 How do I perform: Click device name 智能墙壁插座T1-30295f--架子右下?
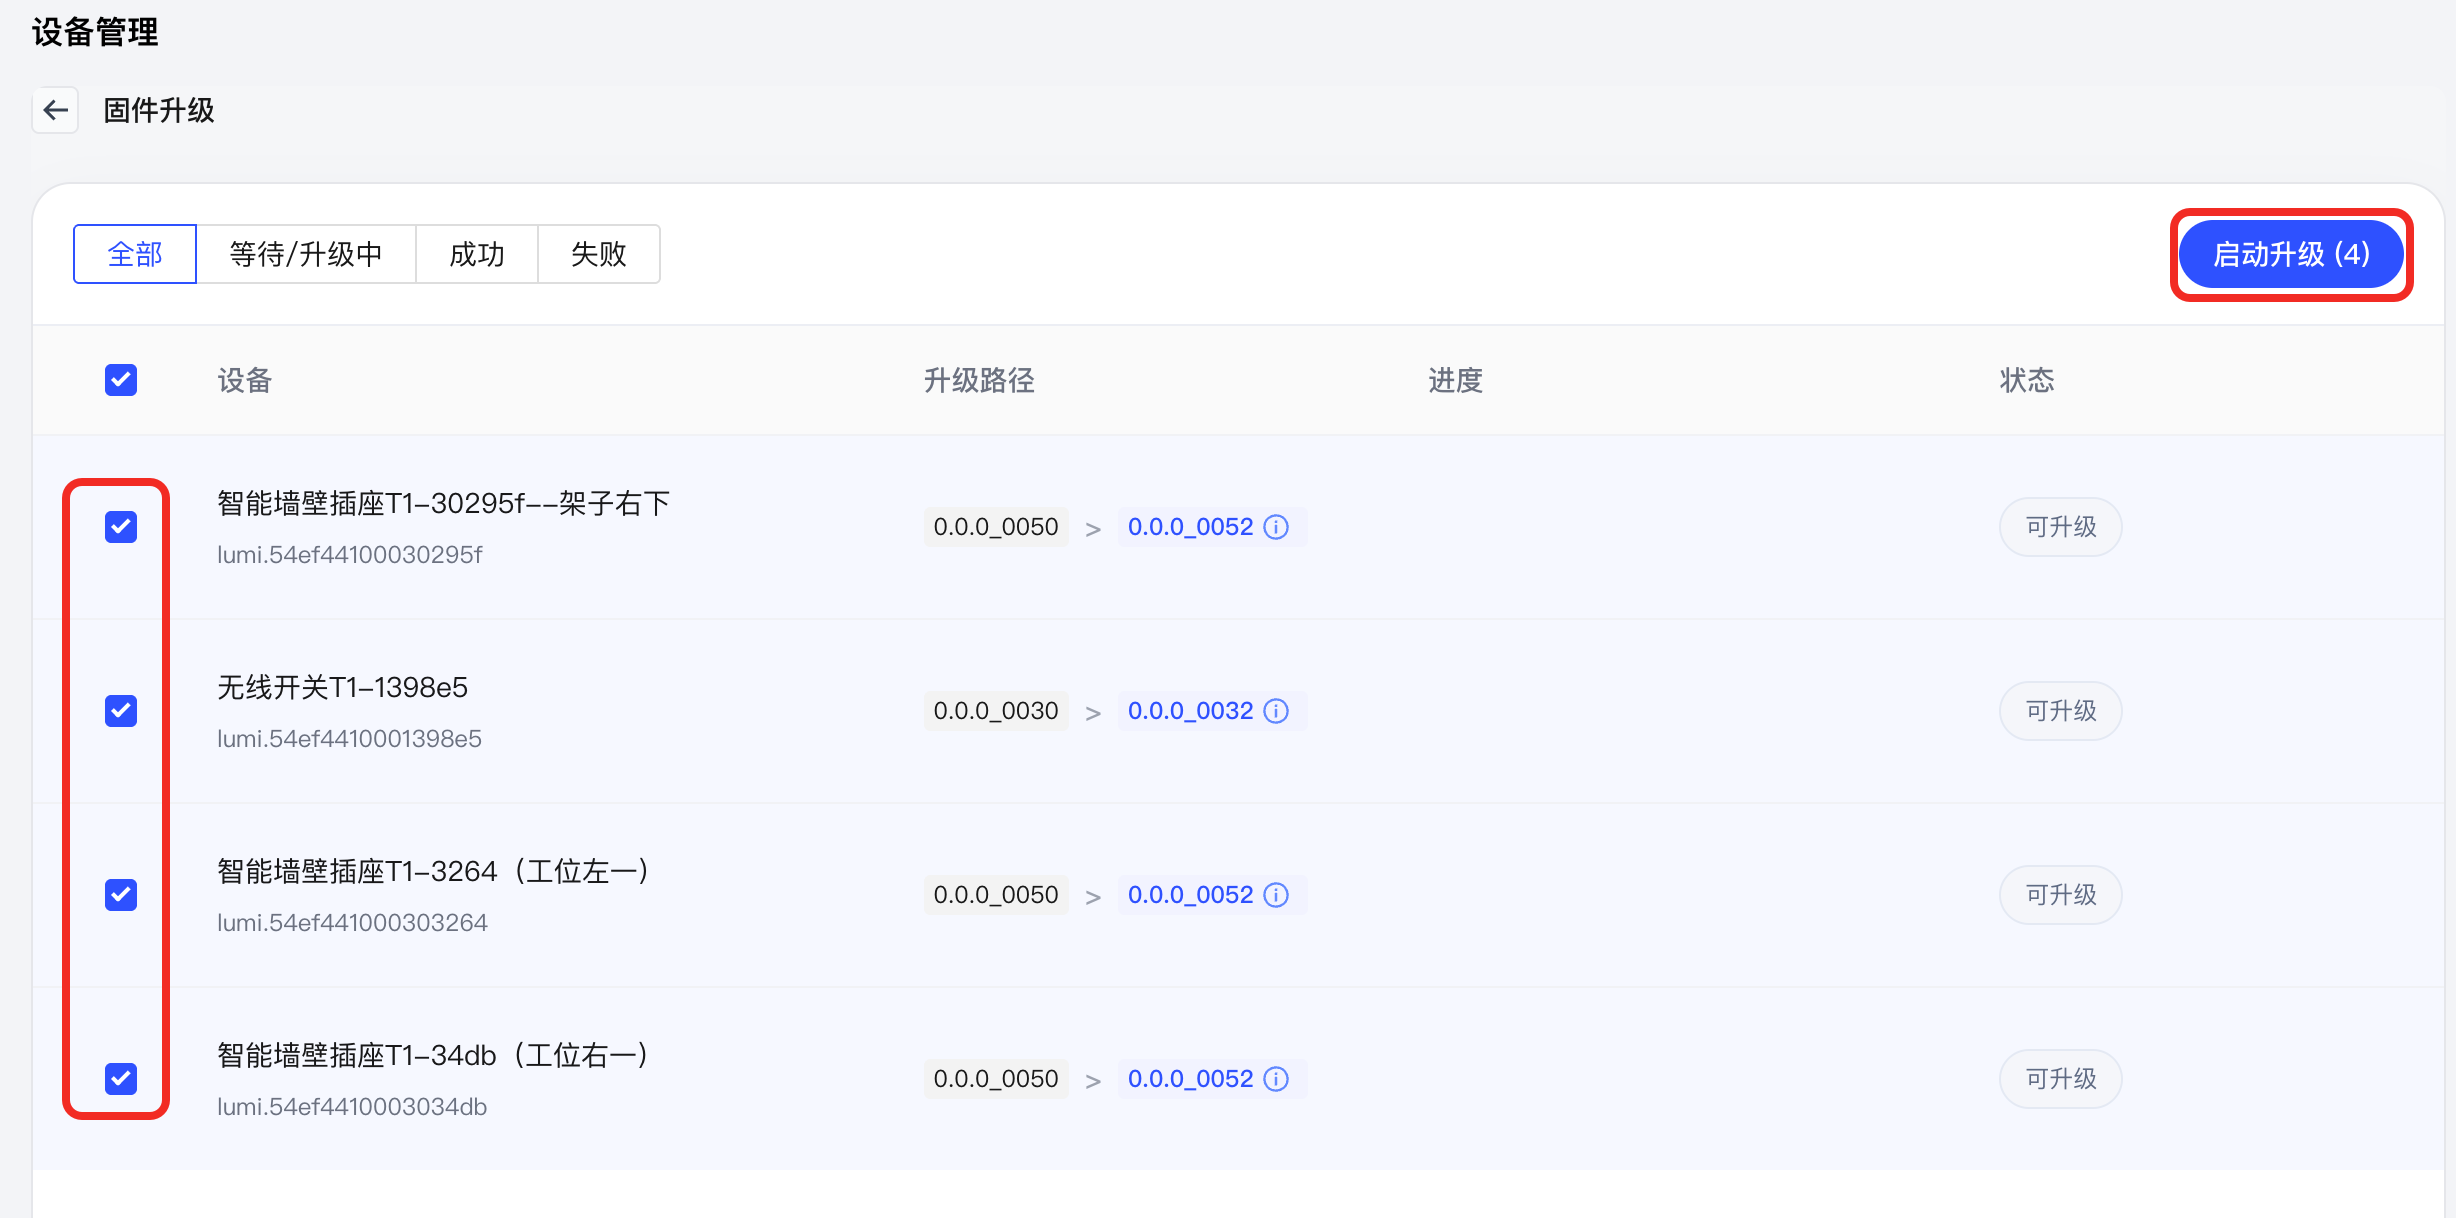pos(444,503)
